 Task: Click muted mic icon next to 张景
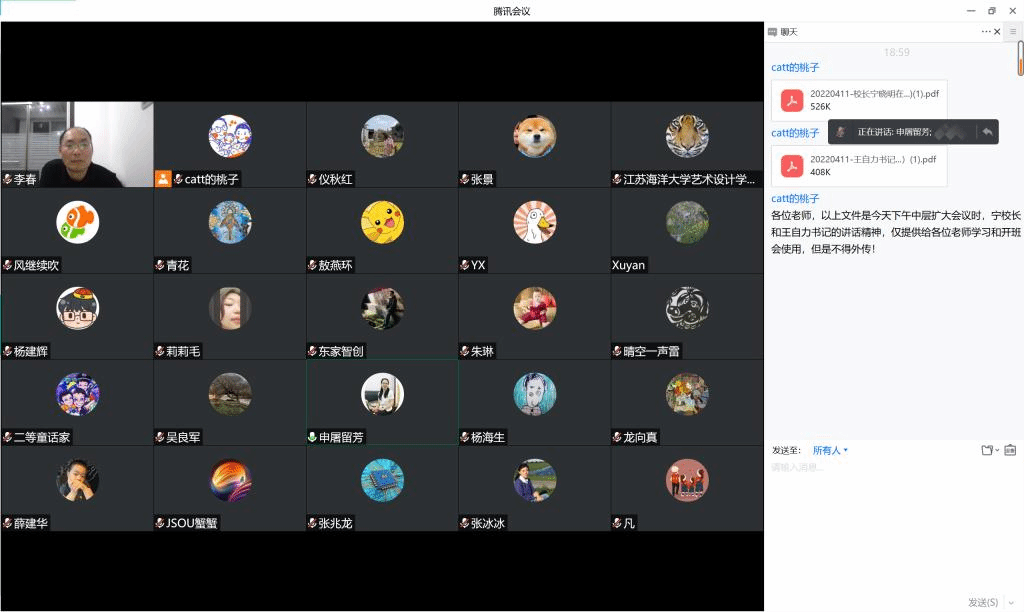click(x=465, y=180)
